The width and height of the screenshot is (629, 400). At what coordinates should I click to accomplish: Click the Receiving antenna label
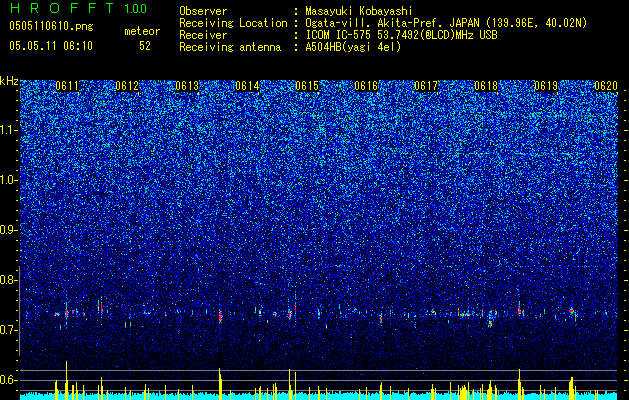click(230, 47)
